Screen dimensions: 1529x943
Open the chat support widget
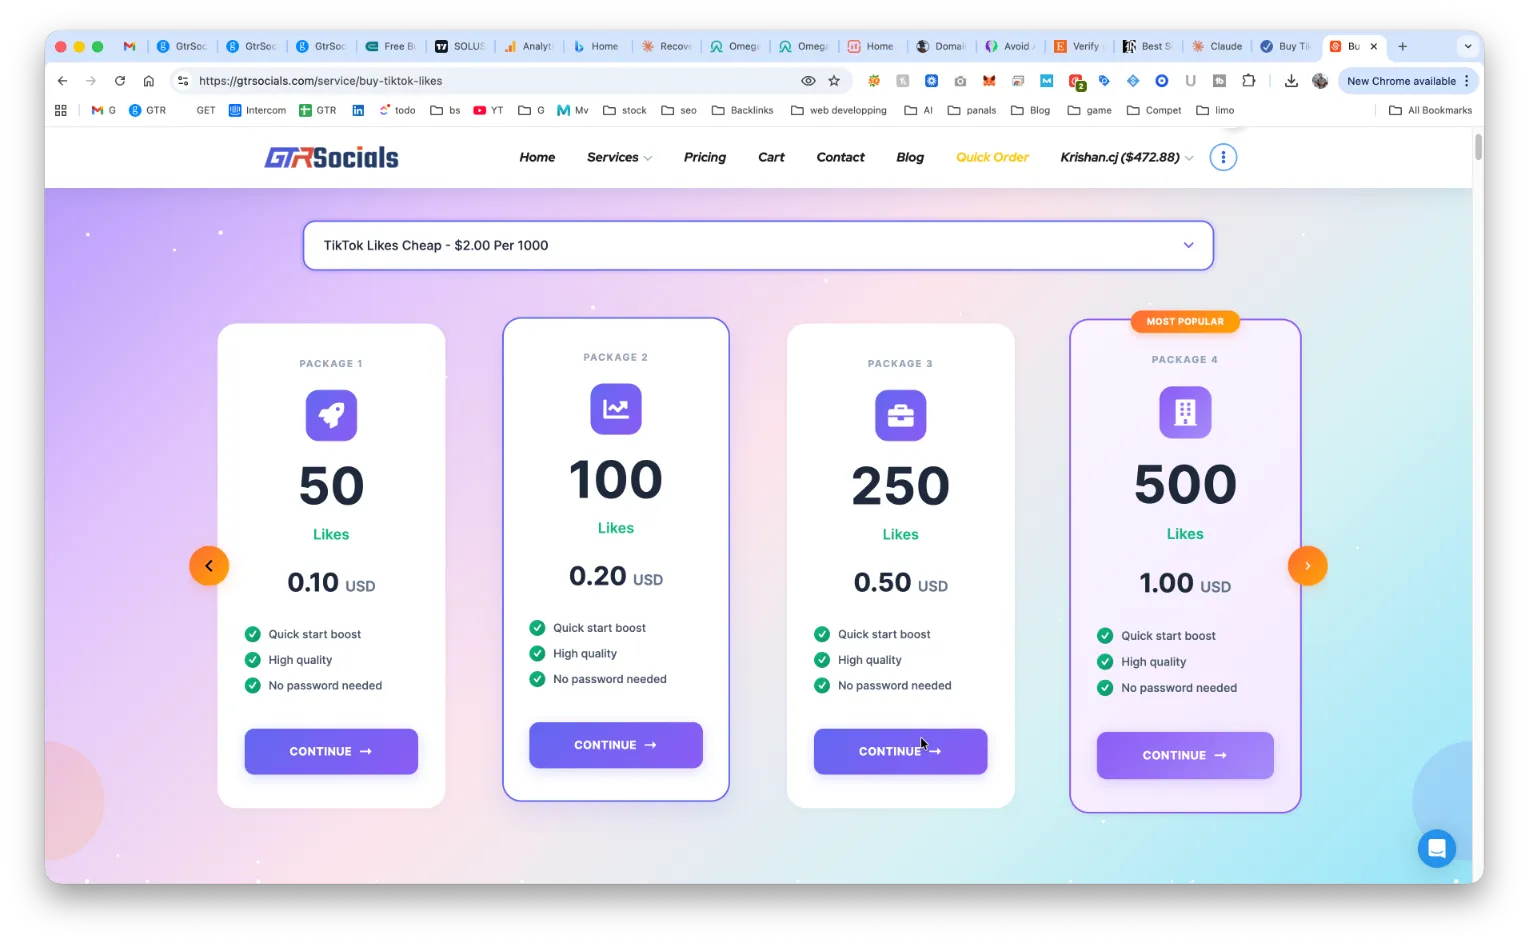pyautogui.click(x=1437, y=848)
